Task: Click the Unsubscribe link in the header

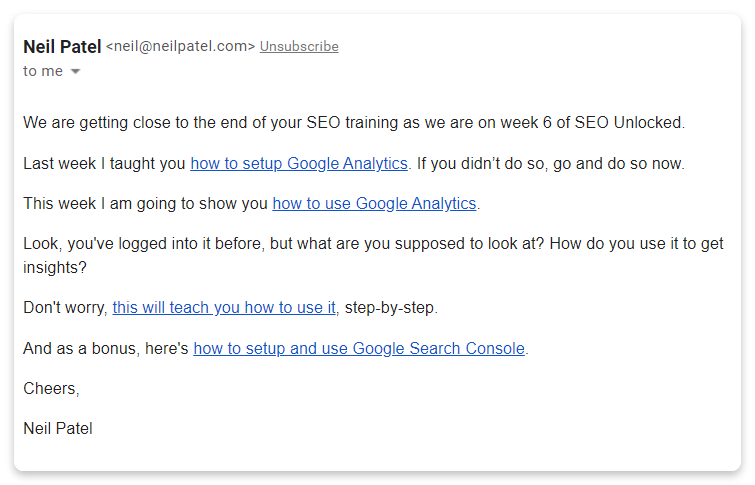Action: tap(299, 46)
